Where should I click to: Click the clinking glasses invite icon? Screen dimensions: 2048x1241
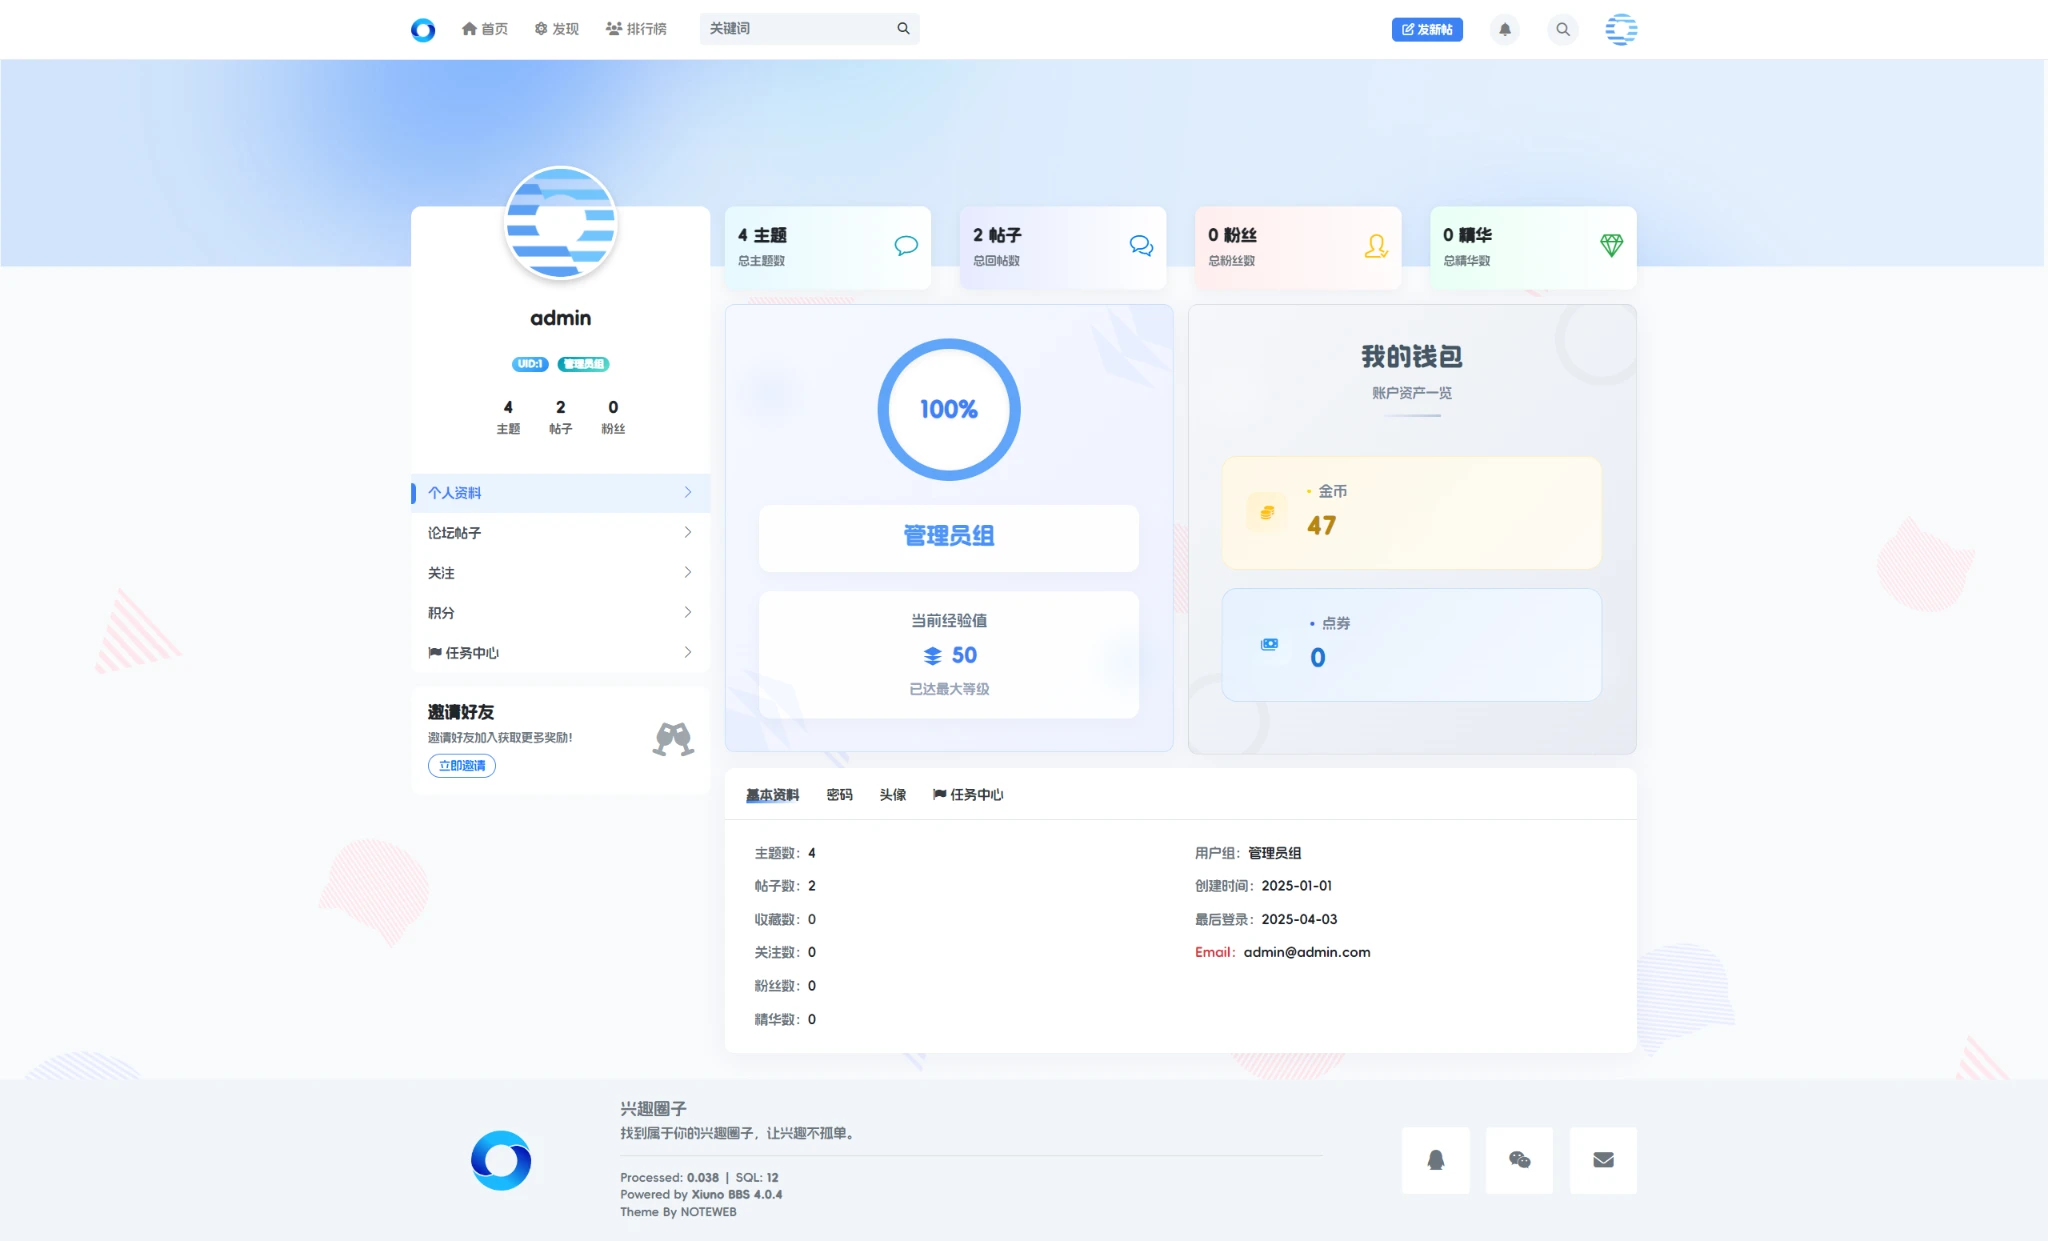tap(673, 739)
